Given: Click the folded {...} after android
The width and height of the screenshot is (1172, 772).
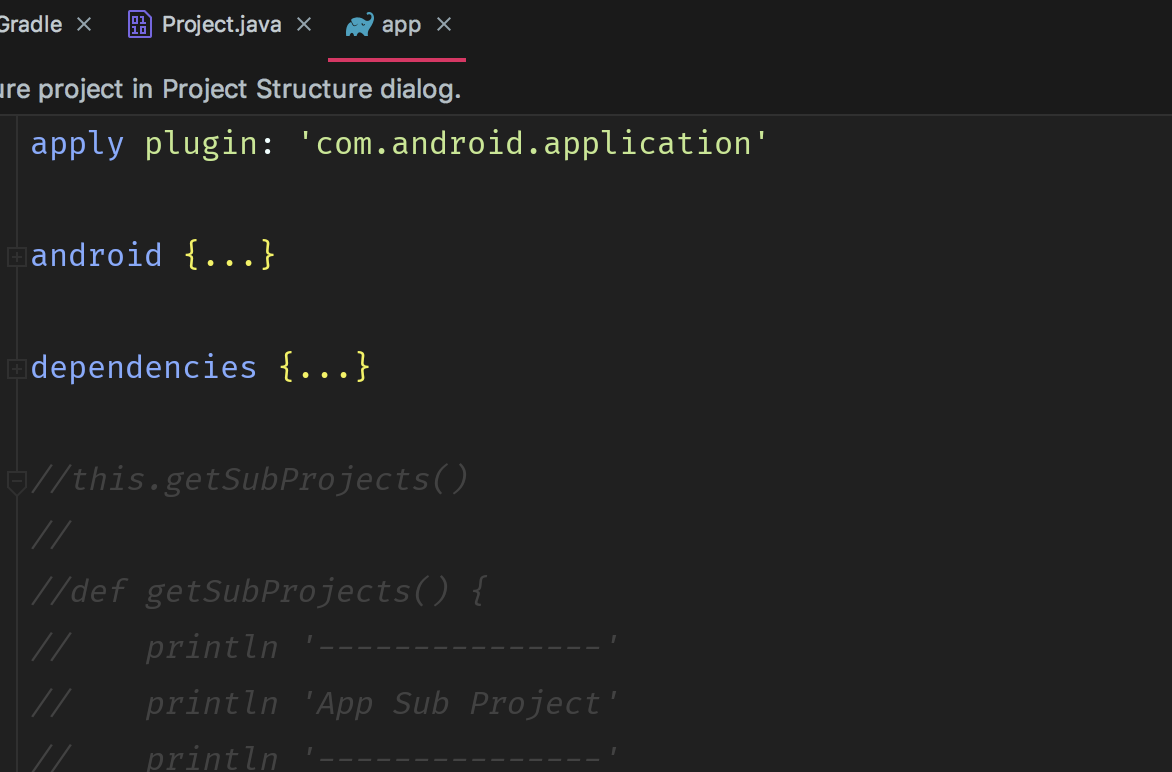Looking at the screenshot, I should pos(229,255).
